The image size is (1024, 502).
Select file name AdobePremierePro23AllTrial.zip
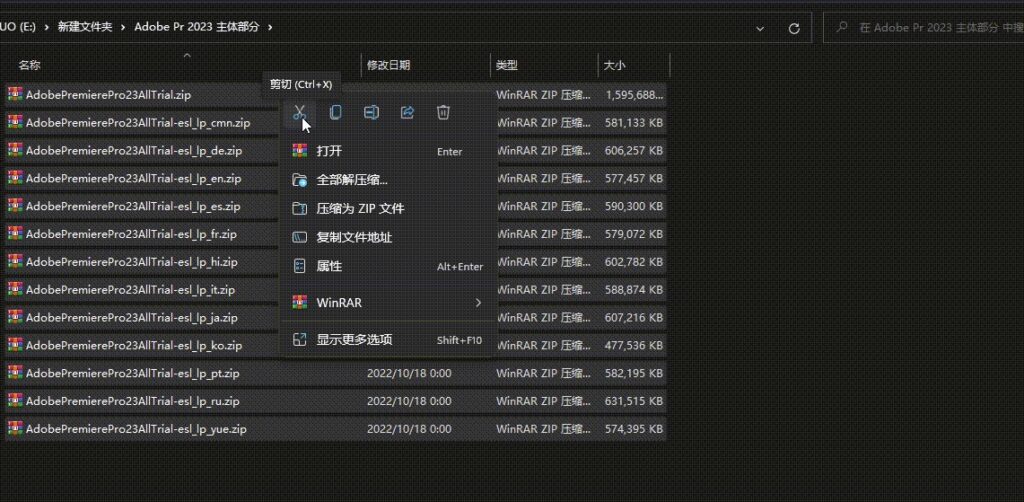point(108,95)
